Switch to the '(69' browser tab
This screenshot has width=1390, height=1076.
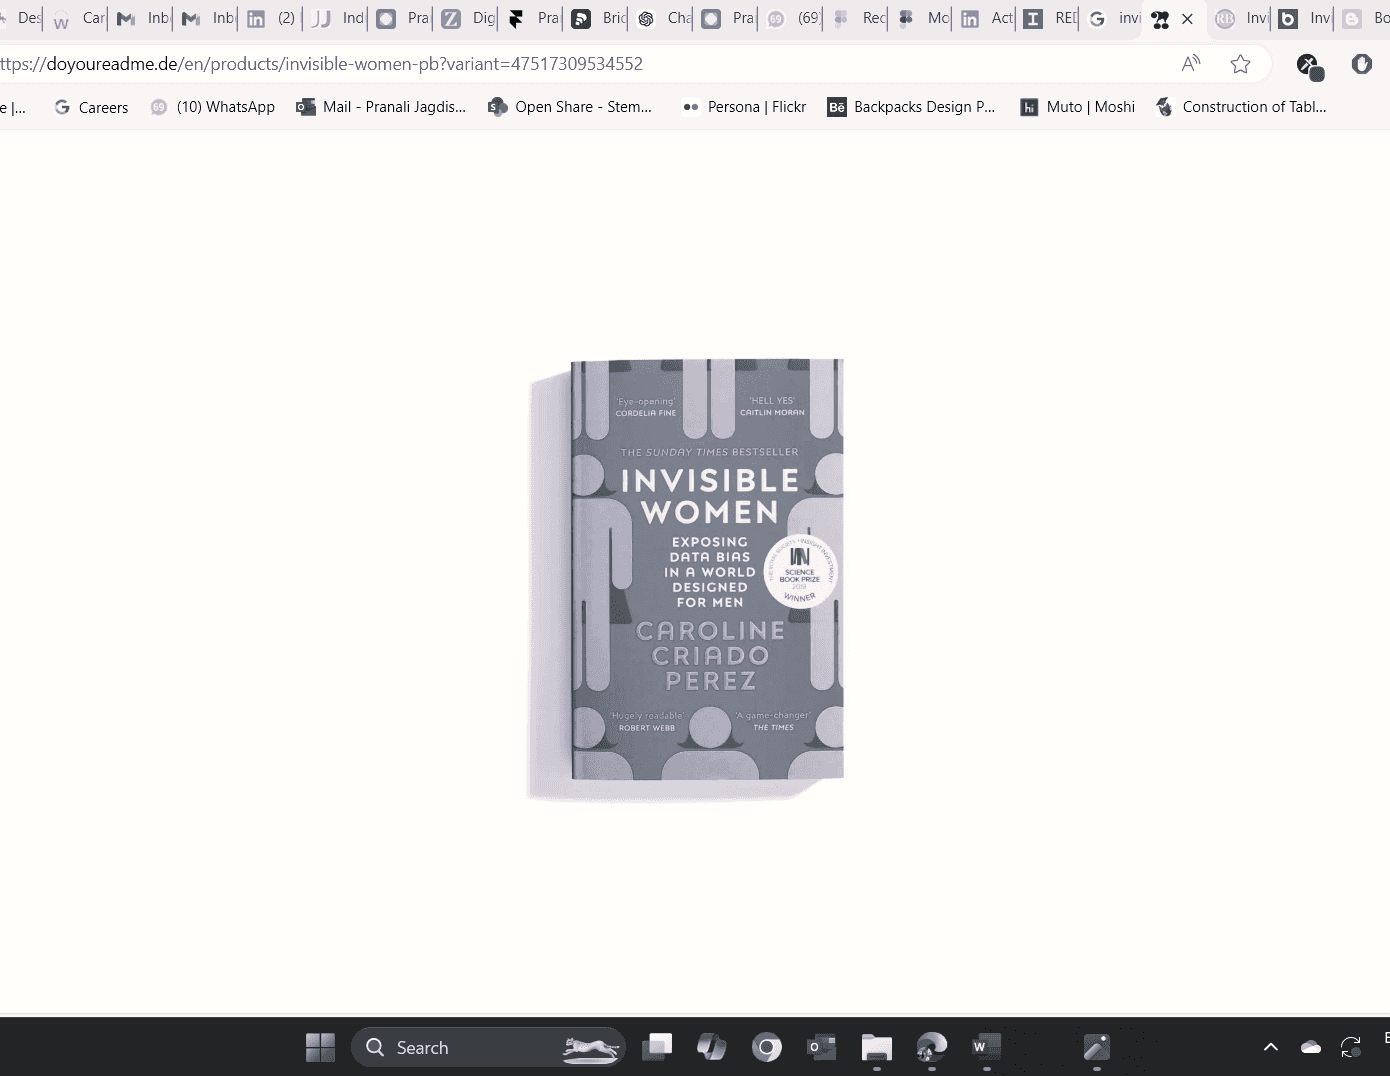(x=793, y=19)
